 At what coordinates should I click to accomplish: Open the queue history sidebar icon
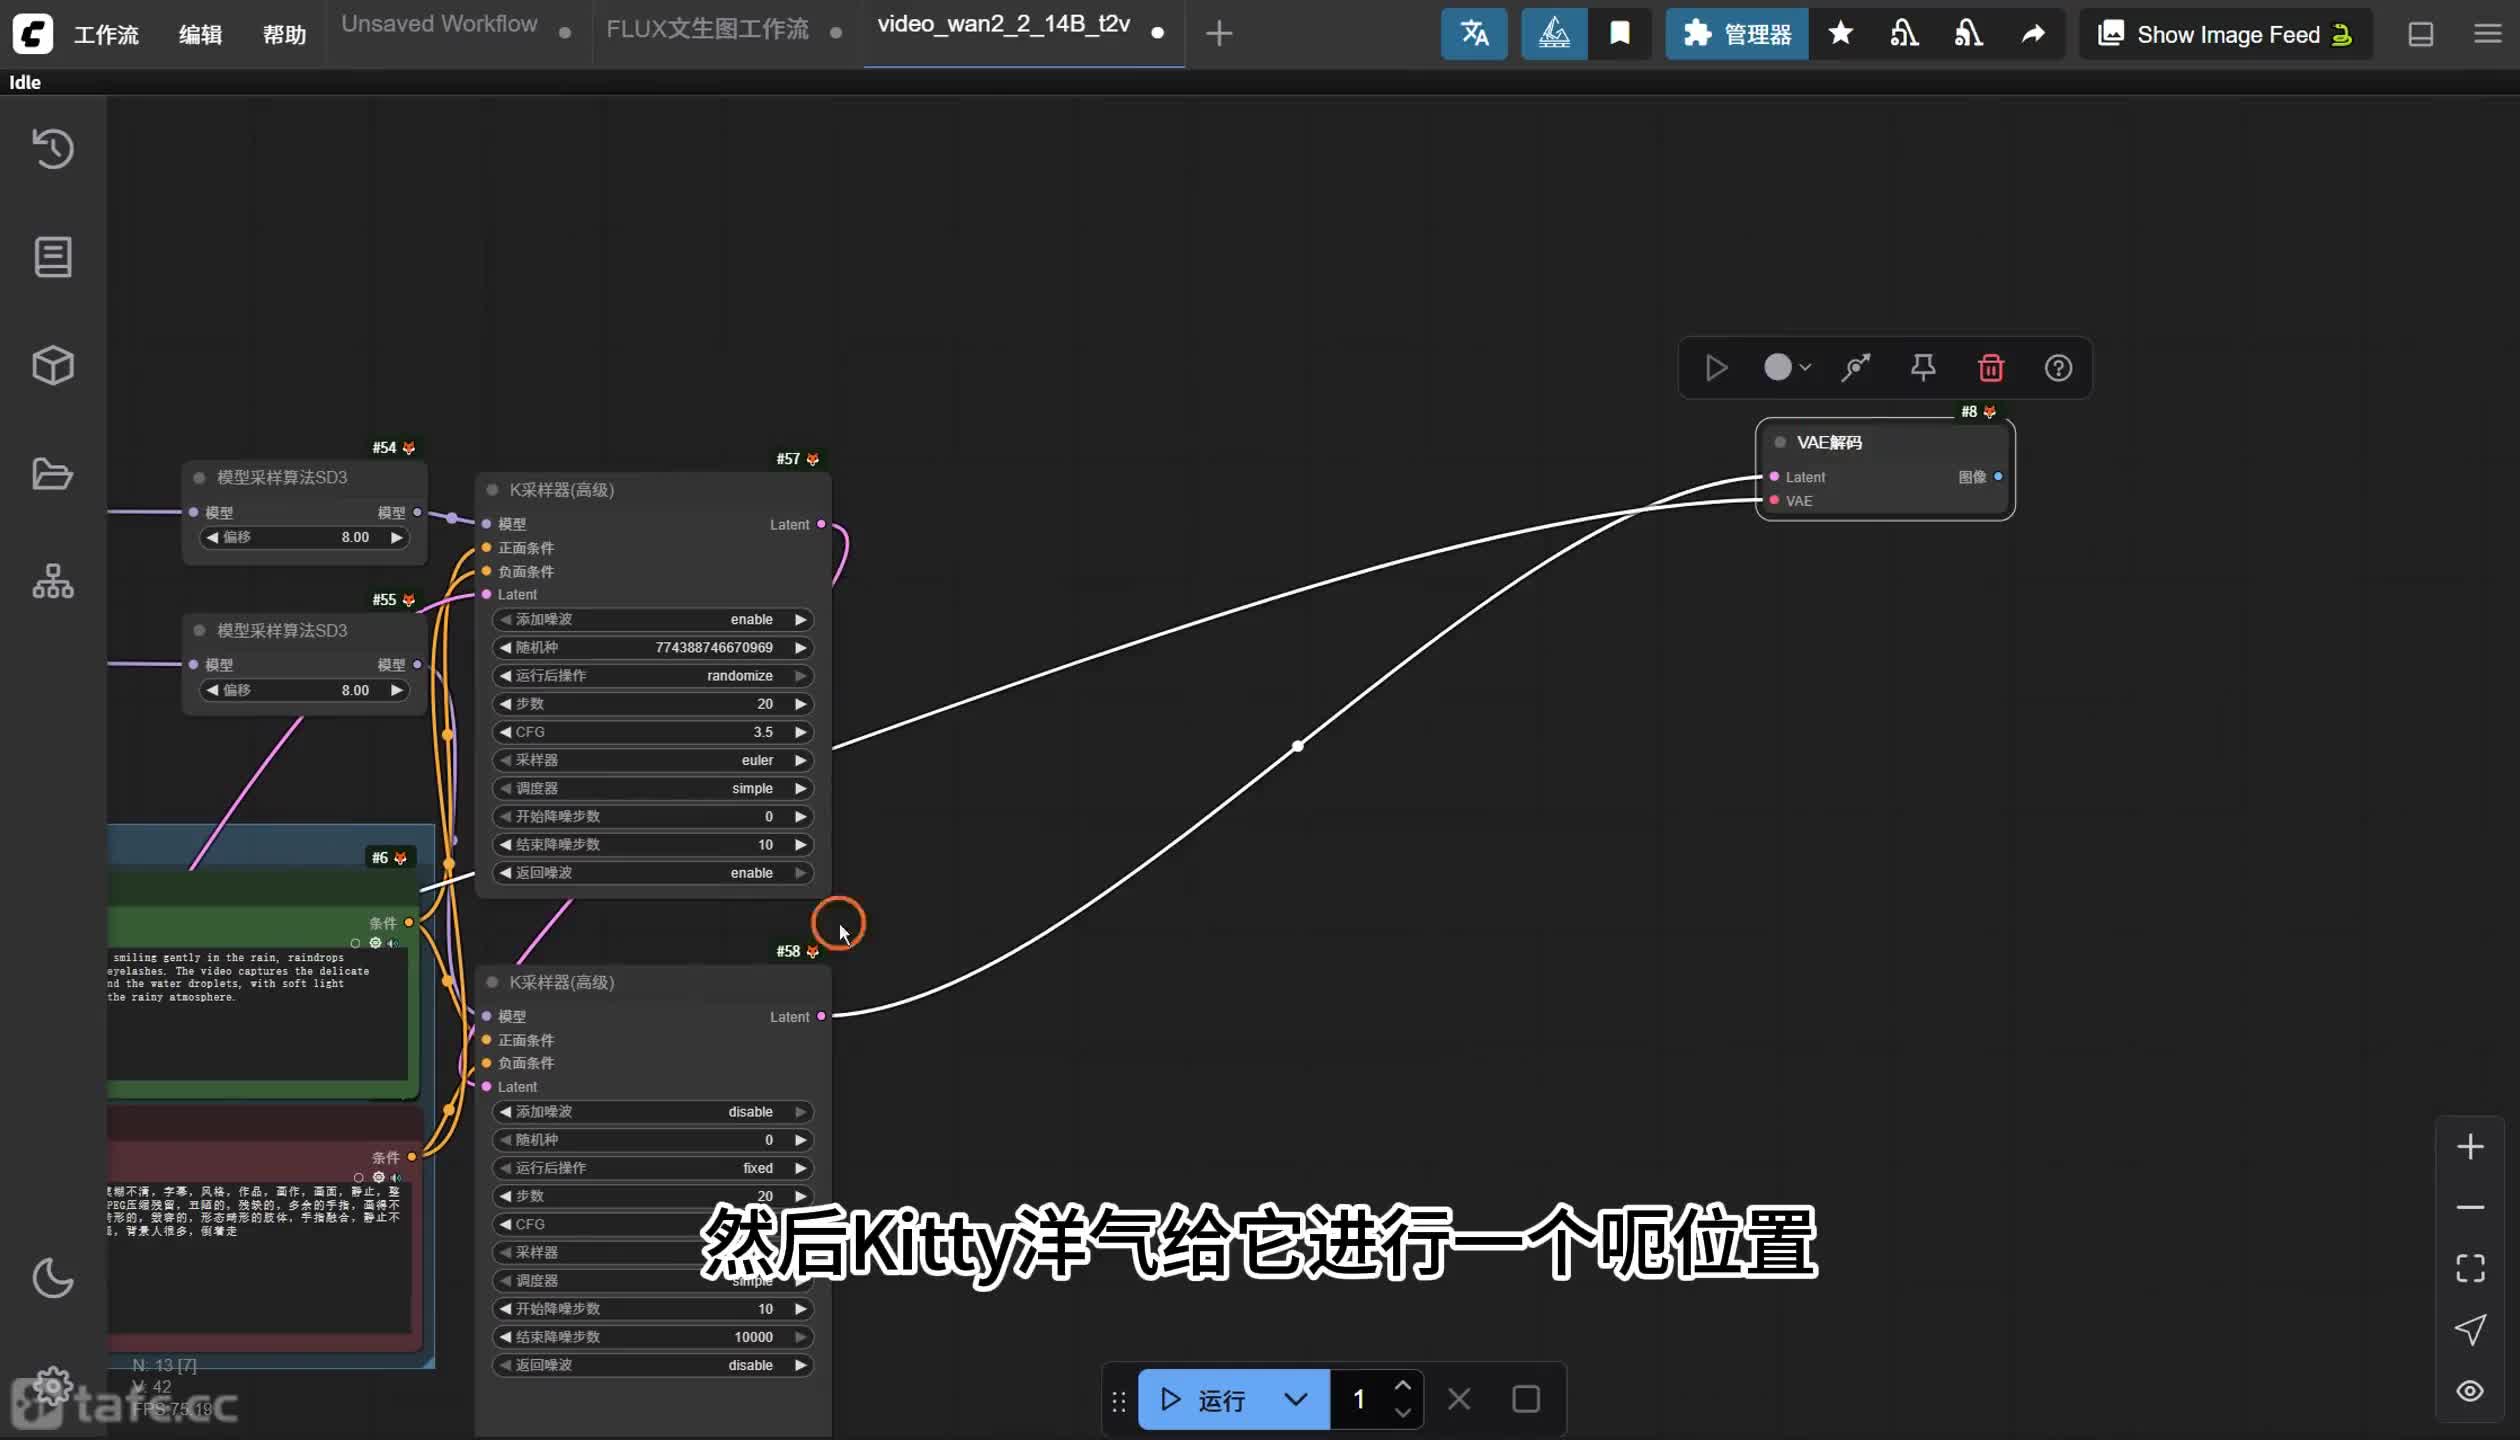[x=53, y=149]
